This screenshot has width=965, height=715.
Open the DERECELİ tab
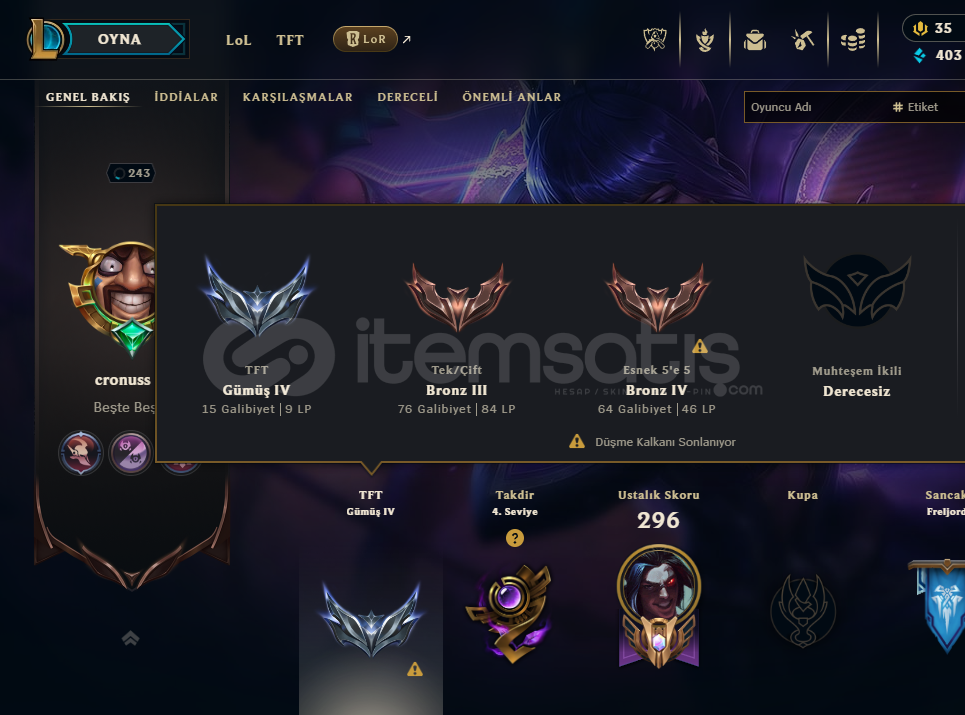[x=407, y=97]
